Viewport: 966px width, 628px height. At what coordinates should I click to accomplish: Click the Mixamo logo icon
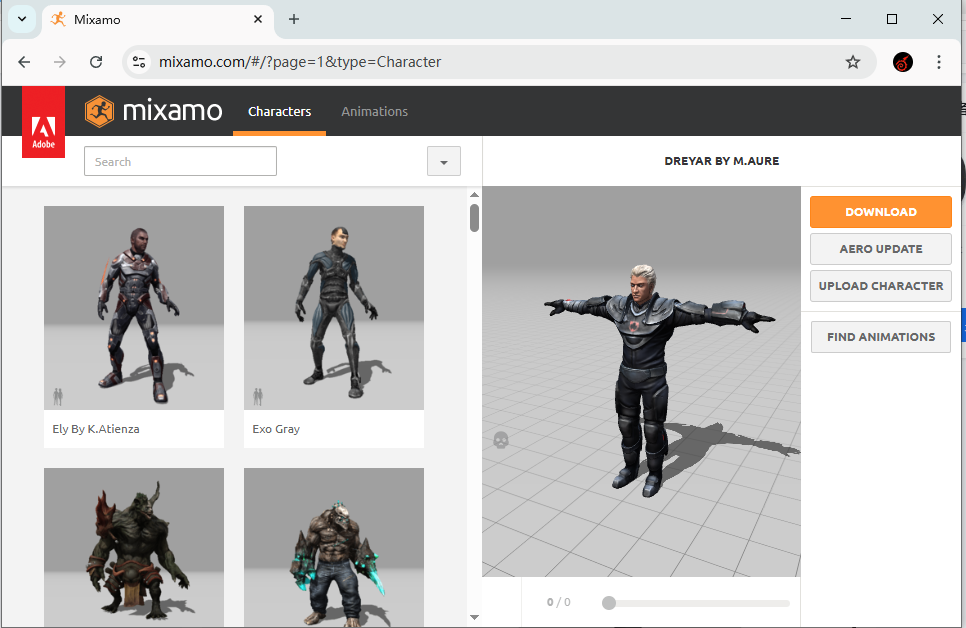(99, 112)
